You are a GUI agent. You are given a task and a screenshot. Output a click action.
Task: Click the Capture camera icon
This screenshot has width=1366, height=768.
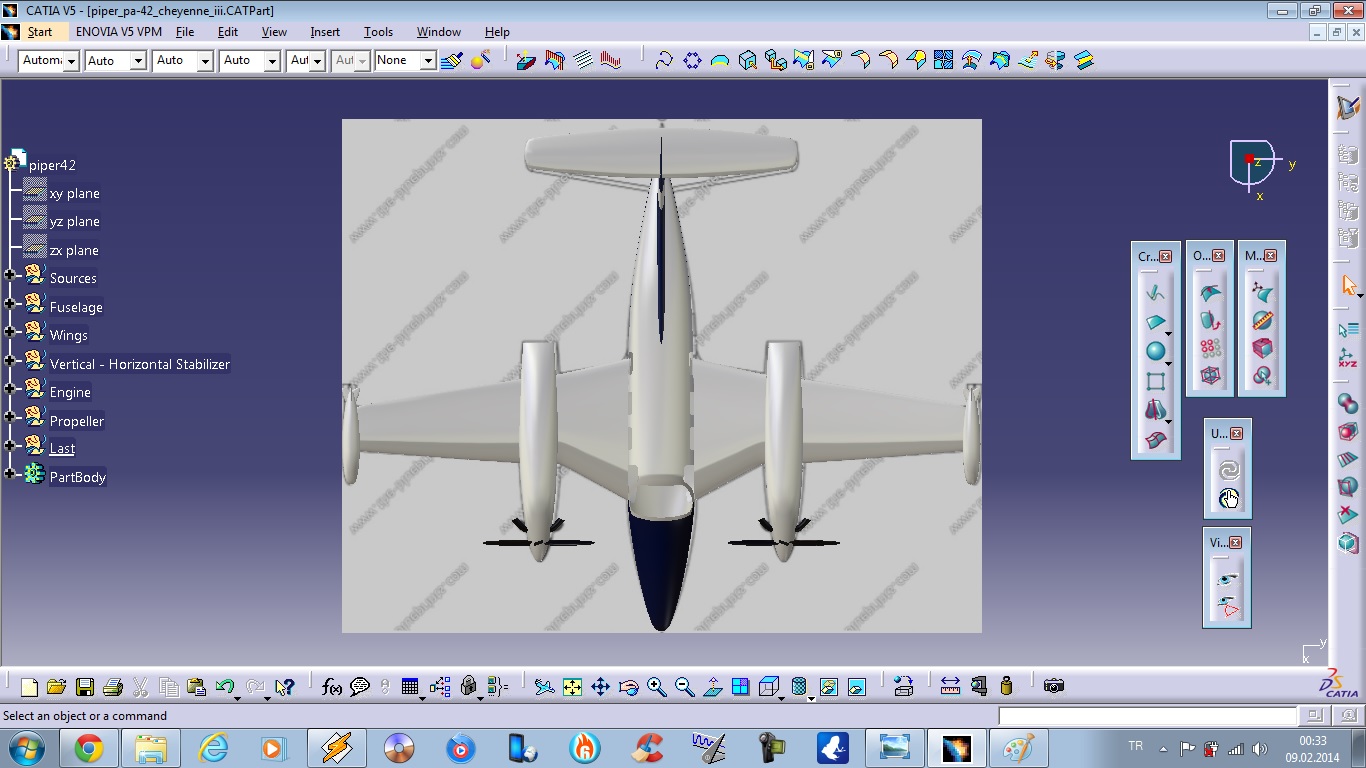[x=1053, y=686]
